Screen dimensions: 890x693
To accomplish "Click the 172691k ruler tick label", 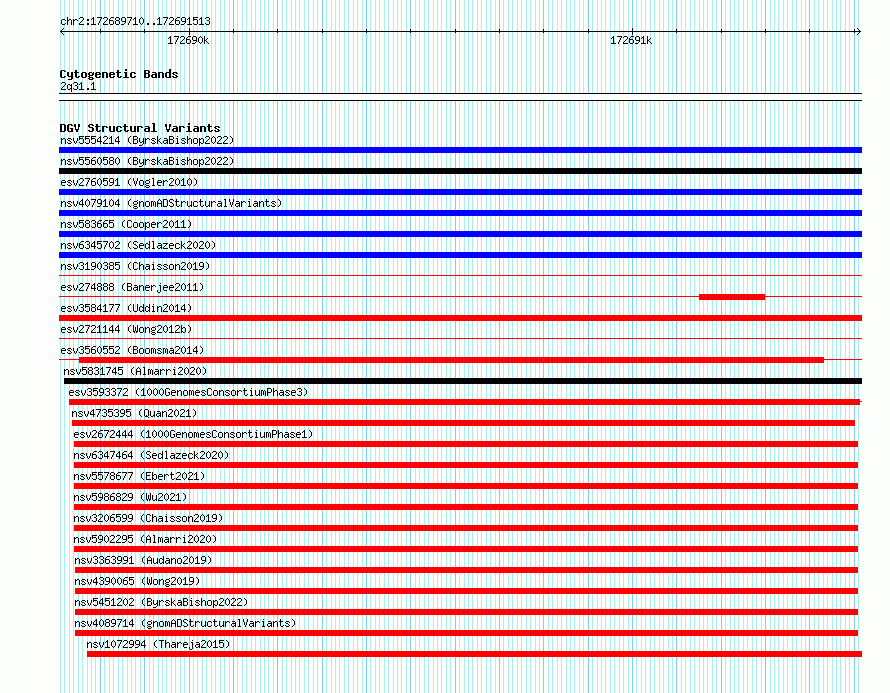I will pyautogui.click(x=631, y=41).
